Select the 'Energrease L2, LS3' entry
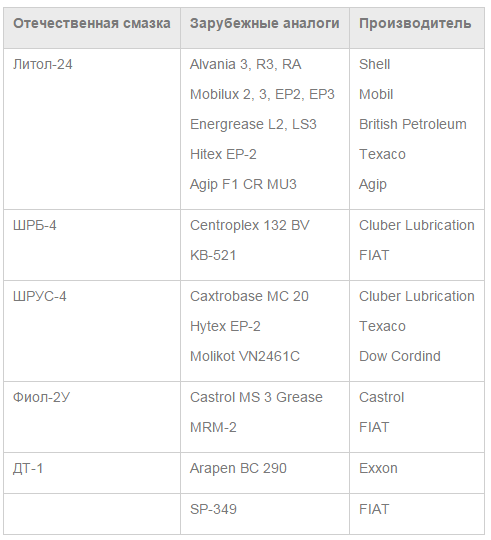This screenshot has width=491, height=540. (x=253, y=124)
